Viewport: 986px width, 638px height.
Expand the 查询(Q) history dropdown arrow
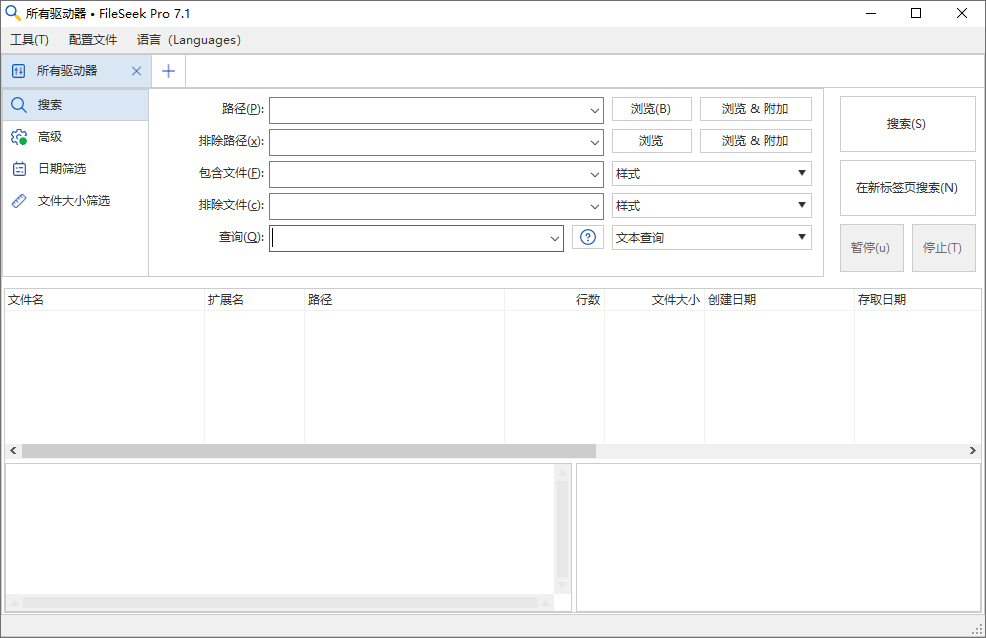[x=555, y=238]
